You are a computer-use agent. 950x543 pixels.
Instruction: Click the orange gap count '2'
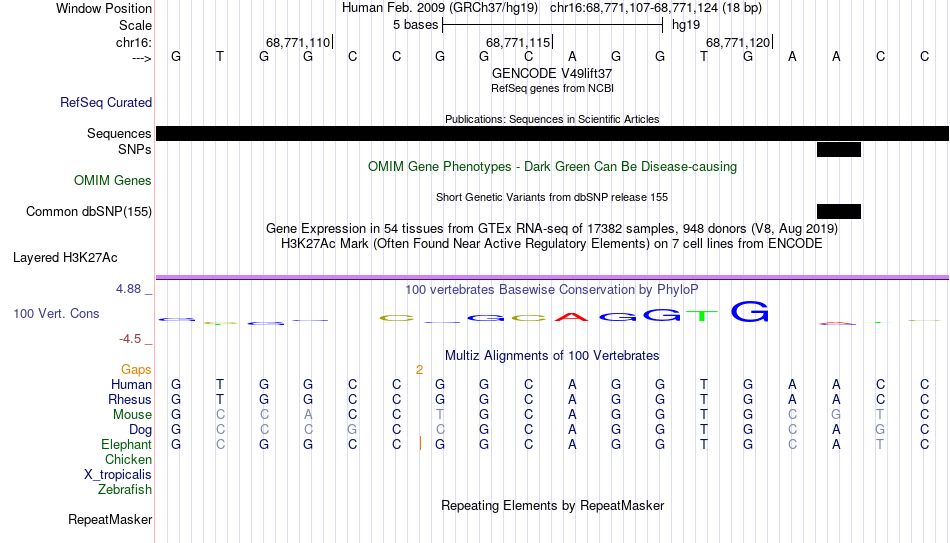pyautogui.click(x=419, y=370)
